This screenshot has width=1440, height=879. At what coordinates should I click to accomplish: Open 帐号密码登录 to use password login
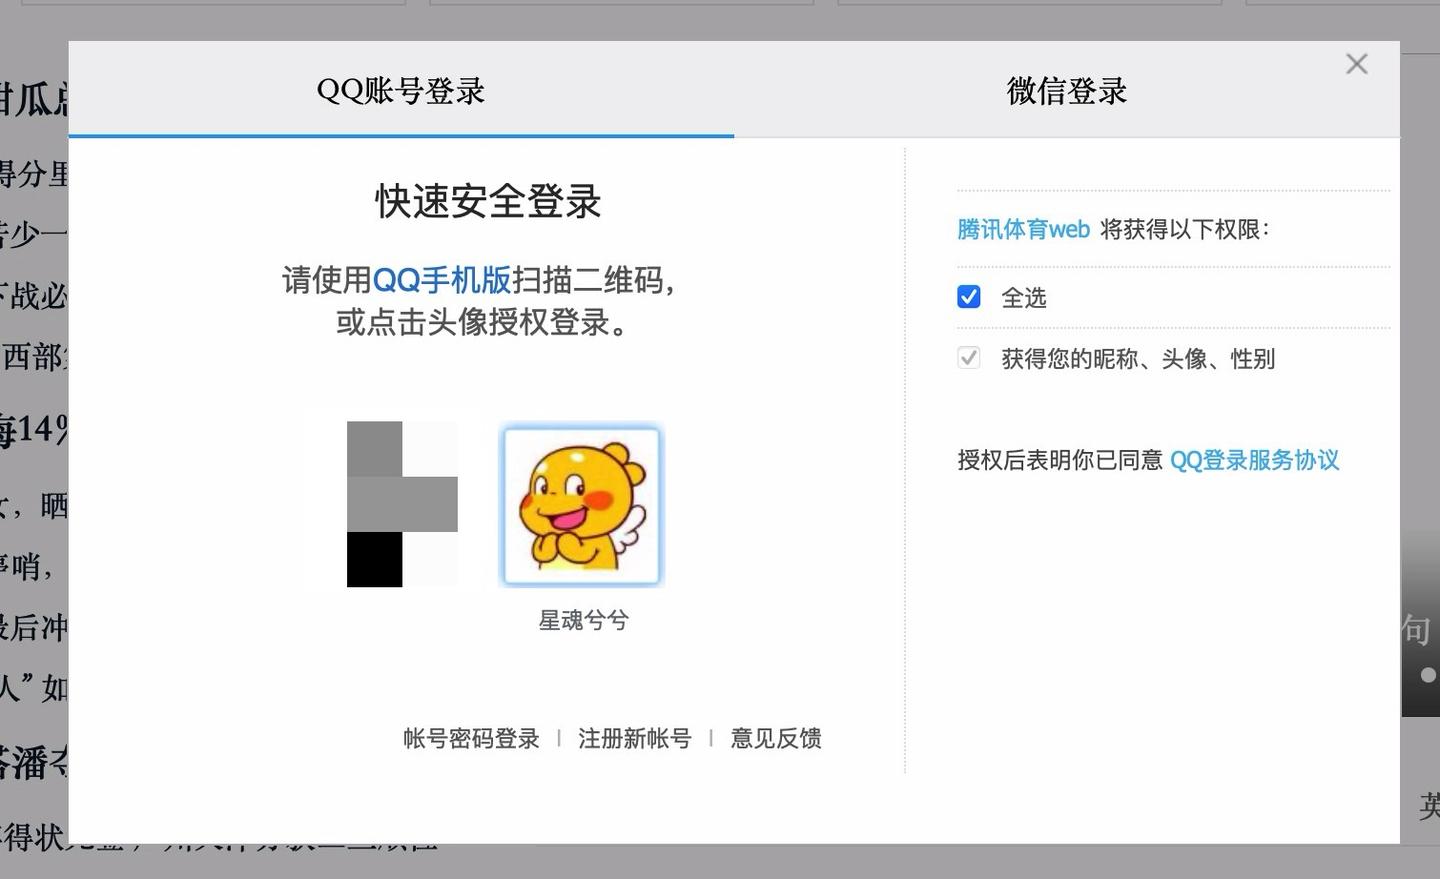pyautogui.click(x=470, y=738)
